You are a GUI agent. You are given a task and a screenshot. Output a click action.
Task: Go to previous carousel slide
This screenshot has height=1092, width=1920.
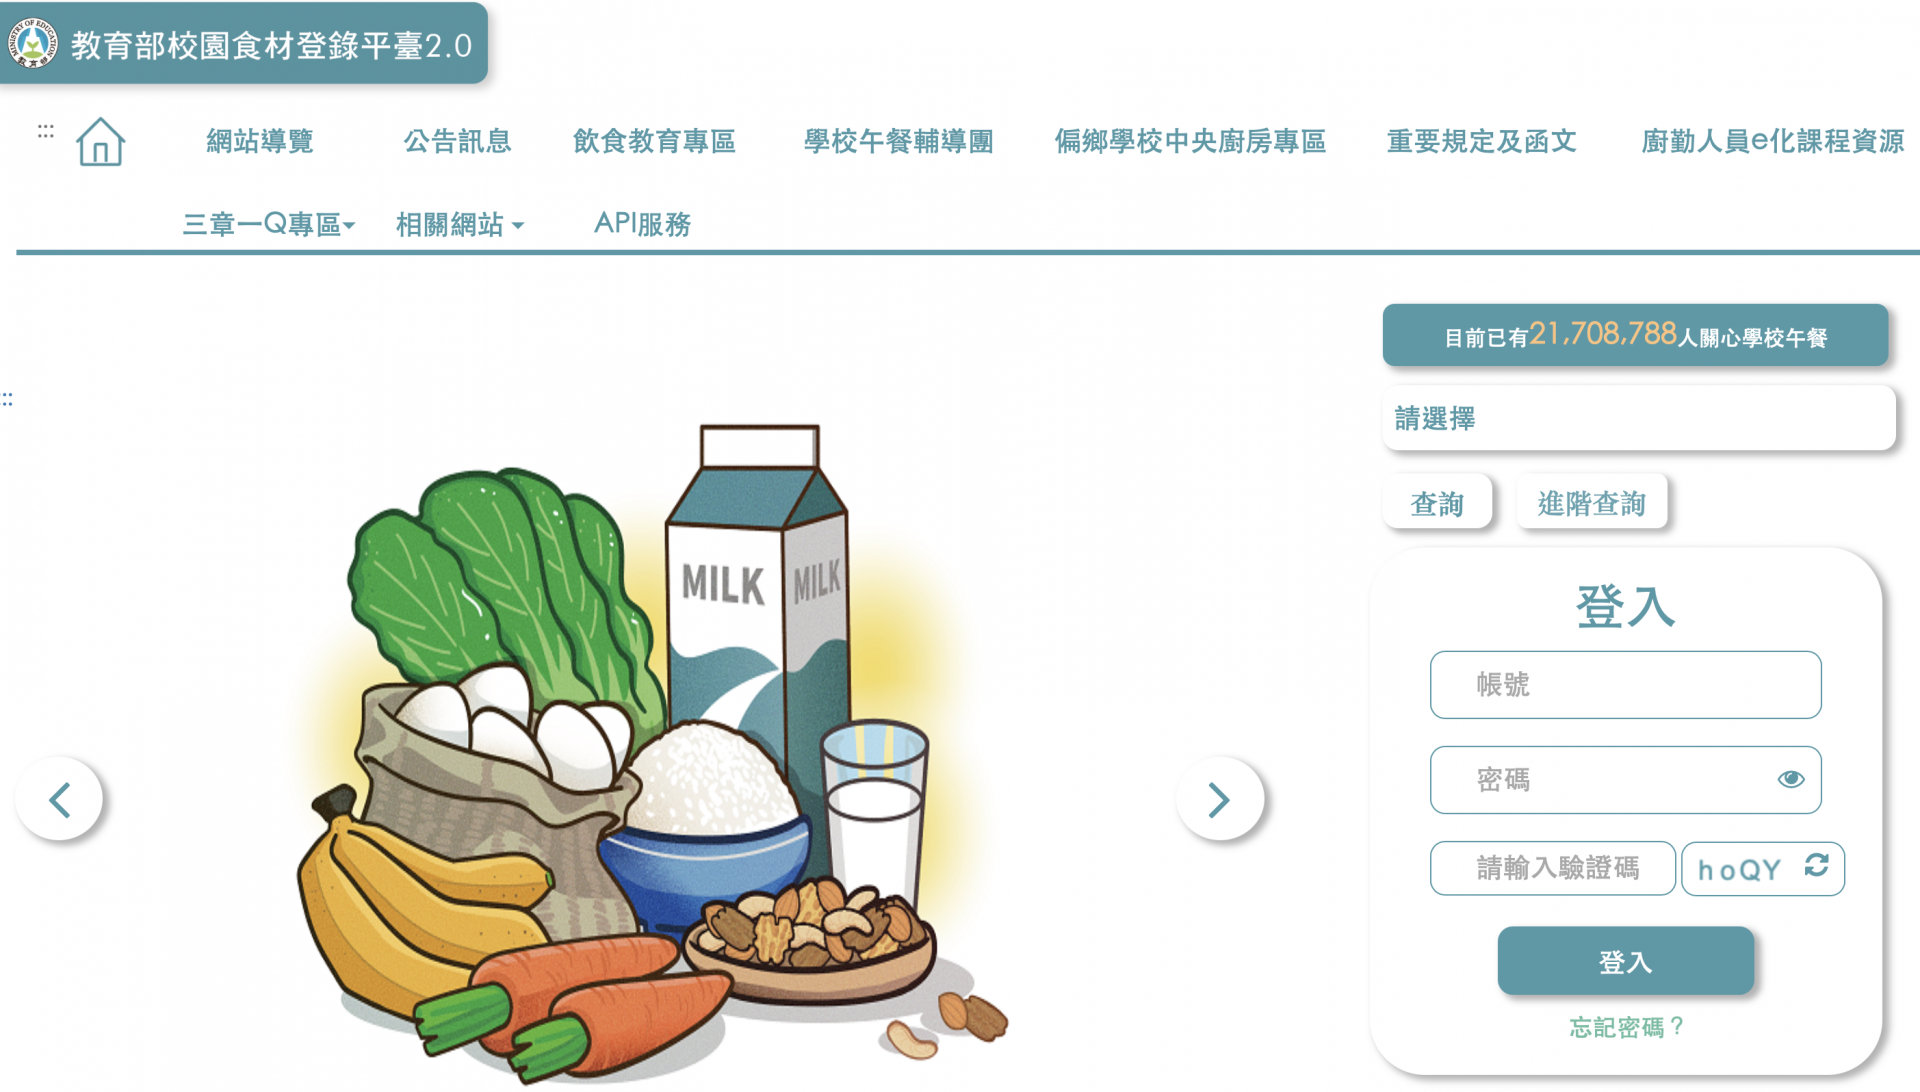pyautogui.click(x=60, y=799)
